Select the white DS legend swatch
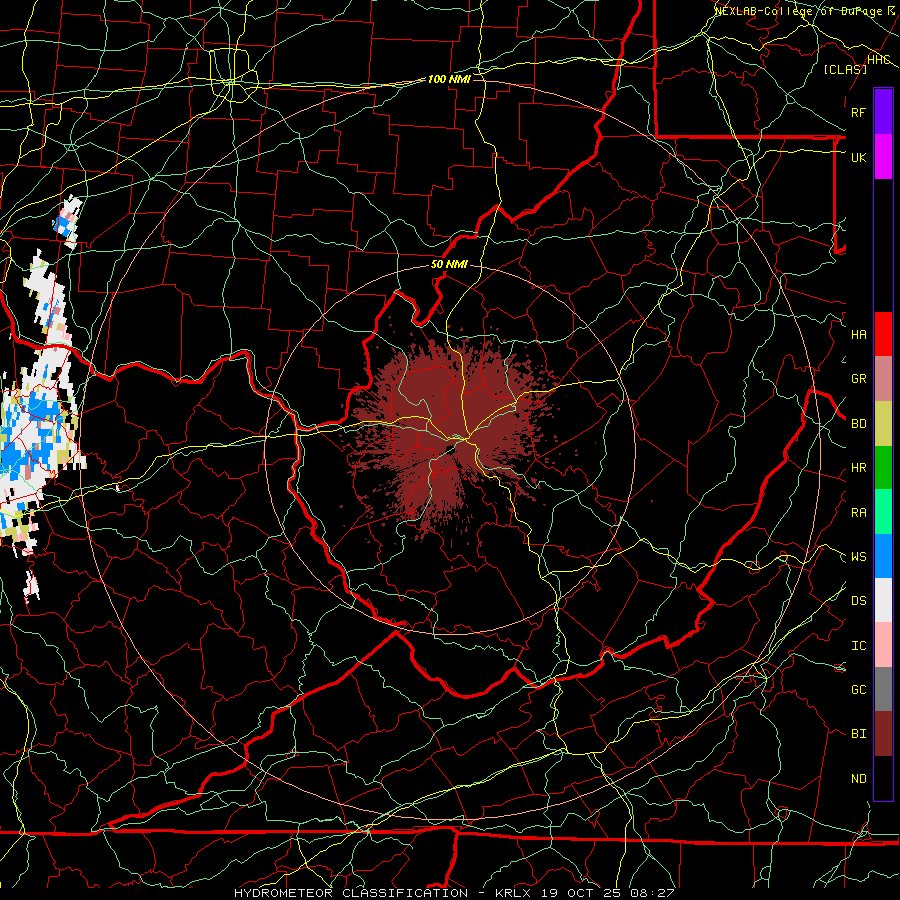The height and width of the screenshot is (900, 900). coord(883,600)
